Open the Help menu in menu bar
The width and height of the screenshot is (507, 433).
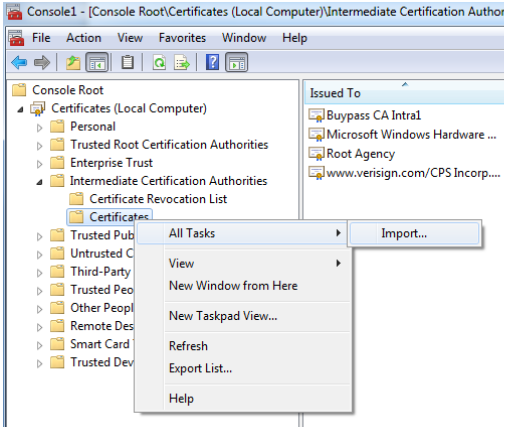click(x=295, y=38)
